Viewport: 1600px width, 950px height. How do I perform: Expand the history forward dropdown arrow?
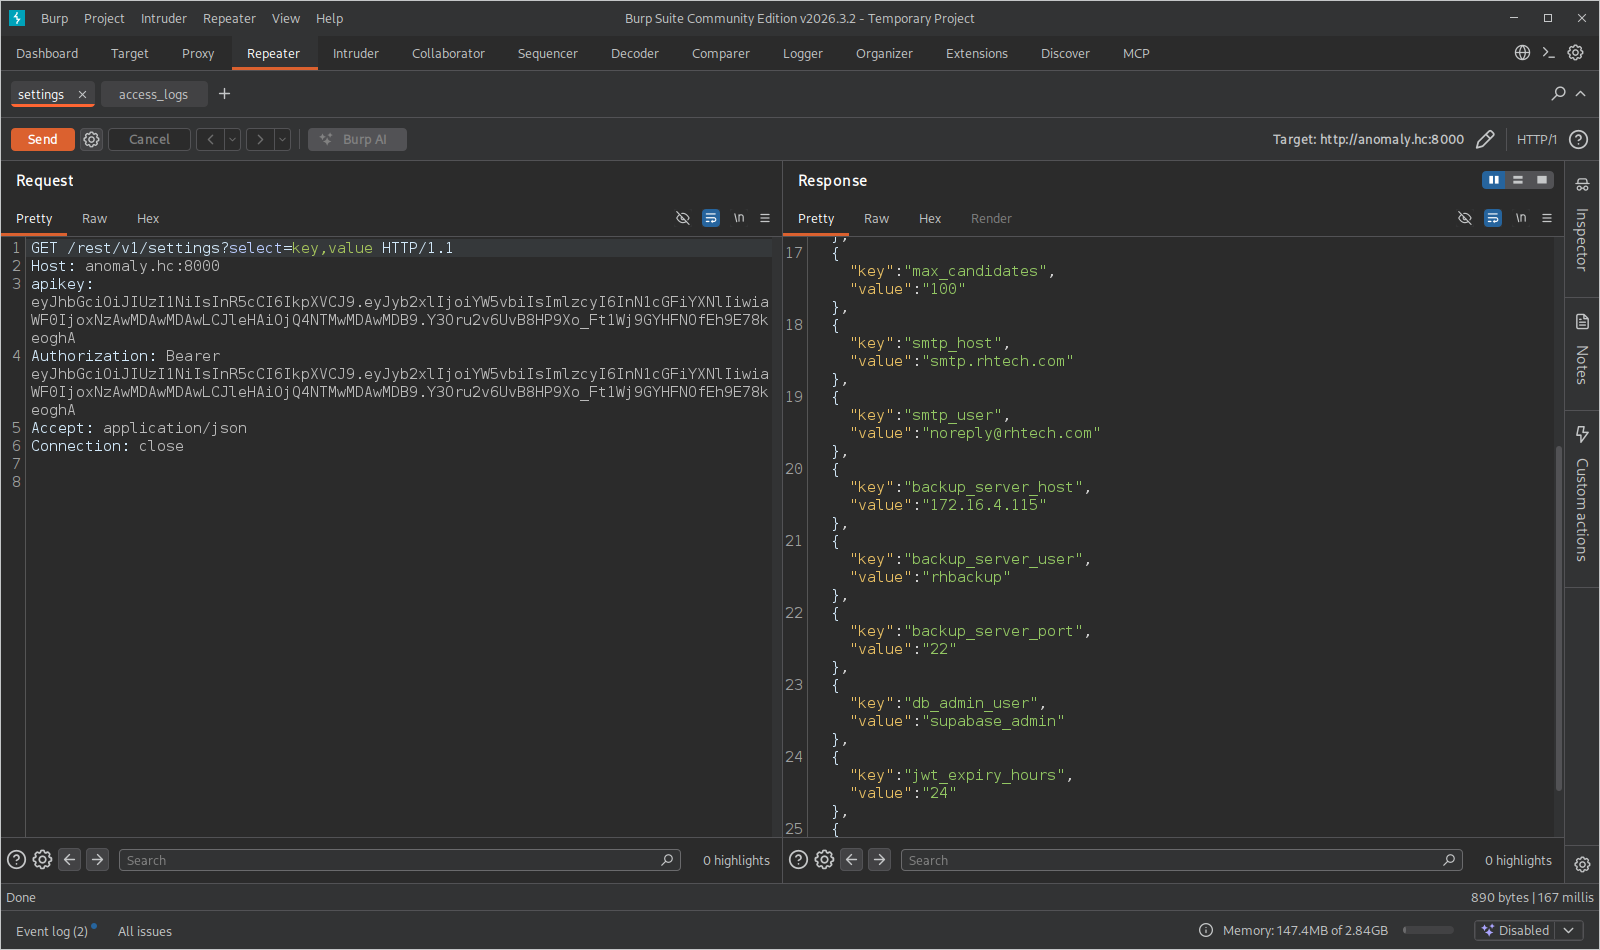(x=282, y=139)
